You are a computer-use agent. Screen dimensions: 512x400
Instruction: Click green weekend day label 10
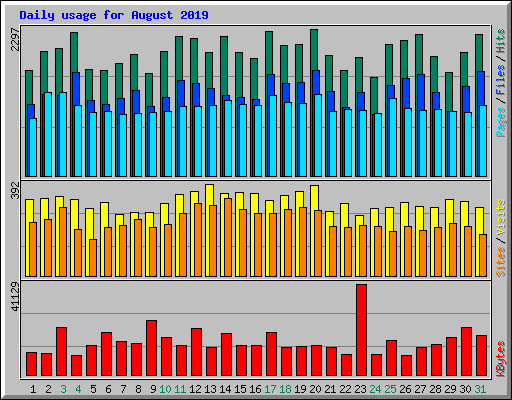[165, 389]
